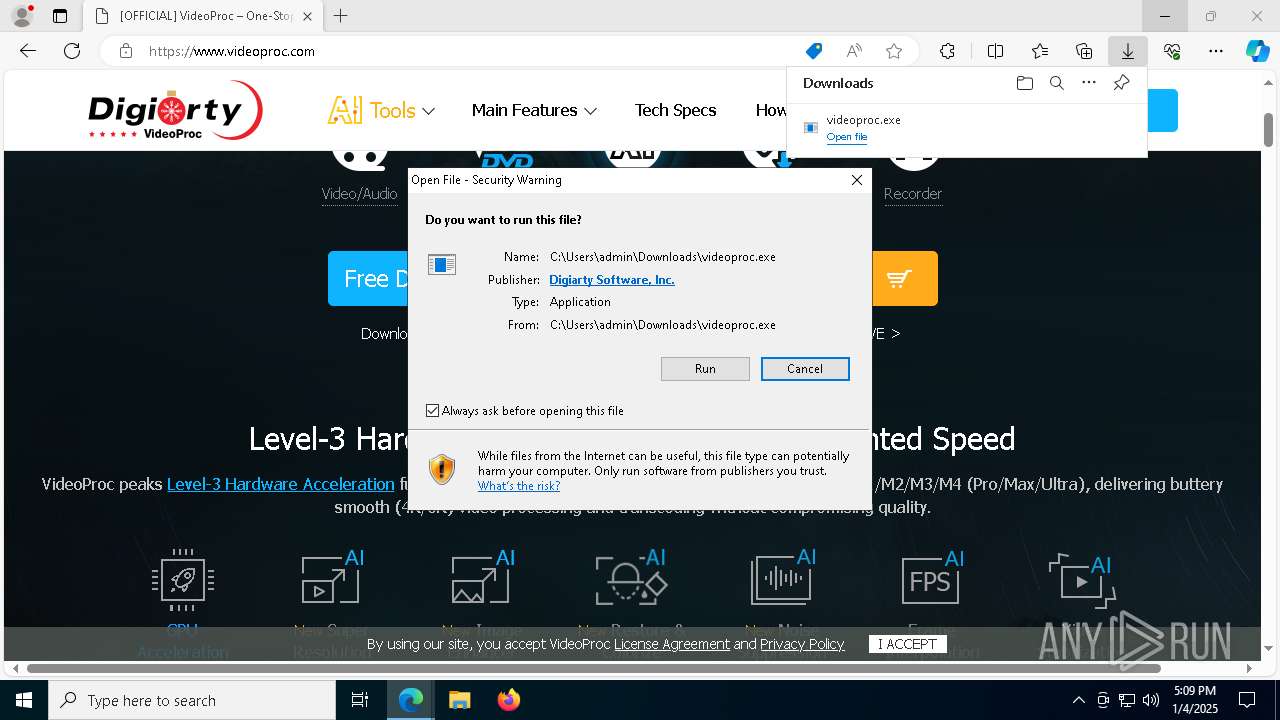View site information lock icon

126,51
